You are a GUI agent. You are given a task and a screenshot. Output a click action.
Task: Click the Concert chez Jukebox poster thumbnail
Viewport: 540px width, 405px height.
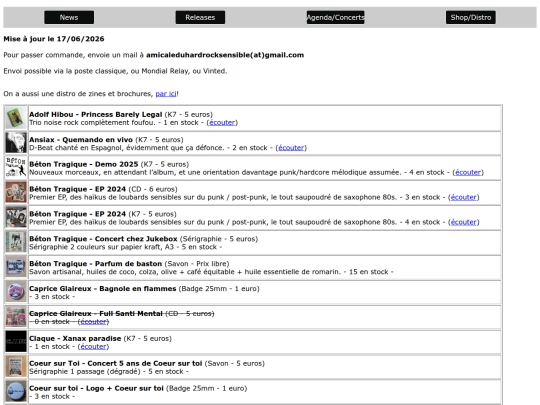coord(16,242)
